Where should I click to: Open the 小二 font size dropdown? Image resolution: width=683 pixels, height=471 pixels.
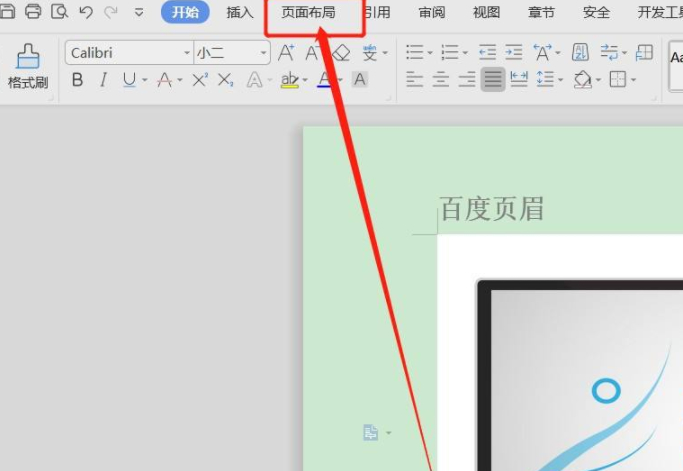(x=264, y=53)
